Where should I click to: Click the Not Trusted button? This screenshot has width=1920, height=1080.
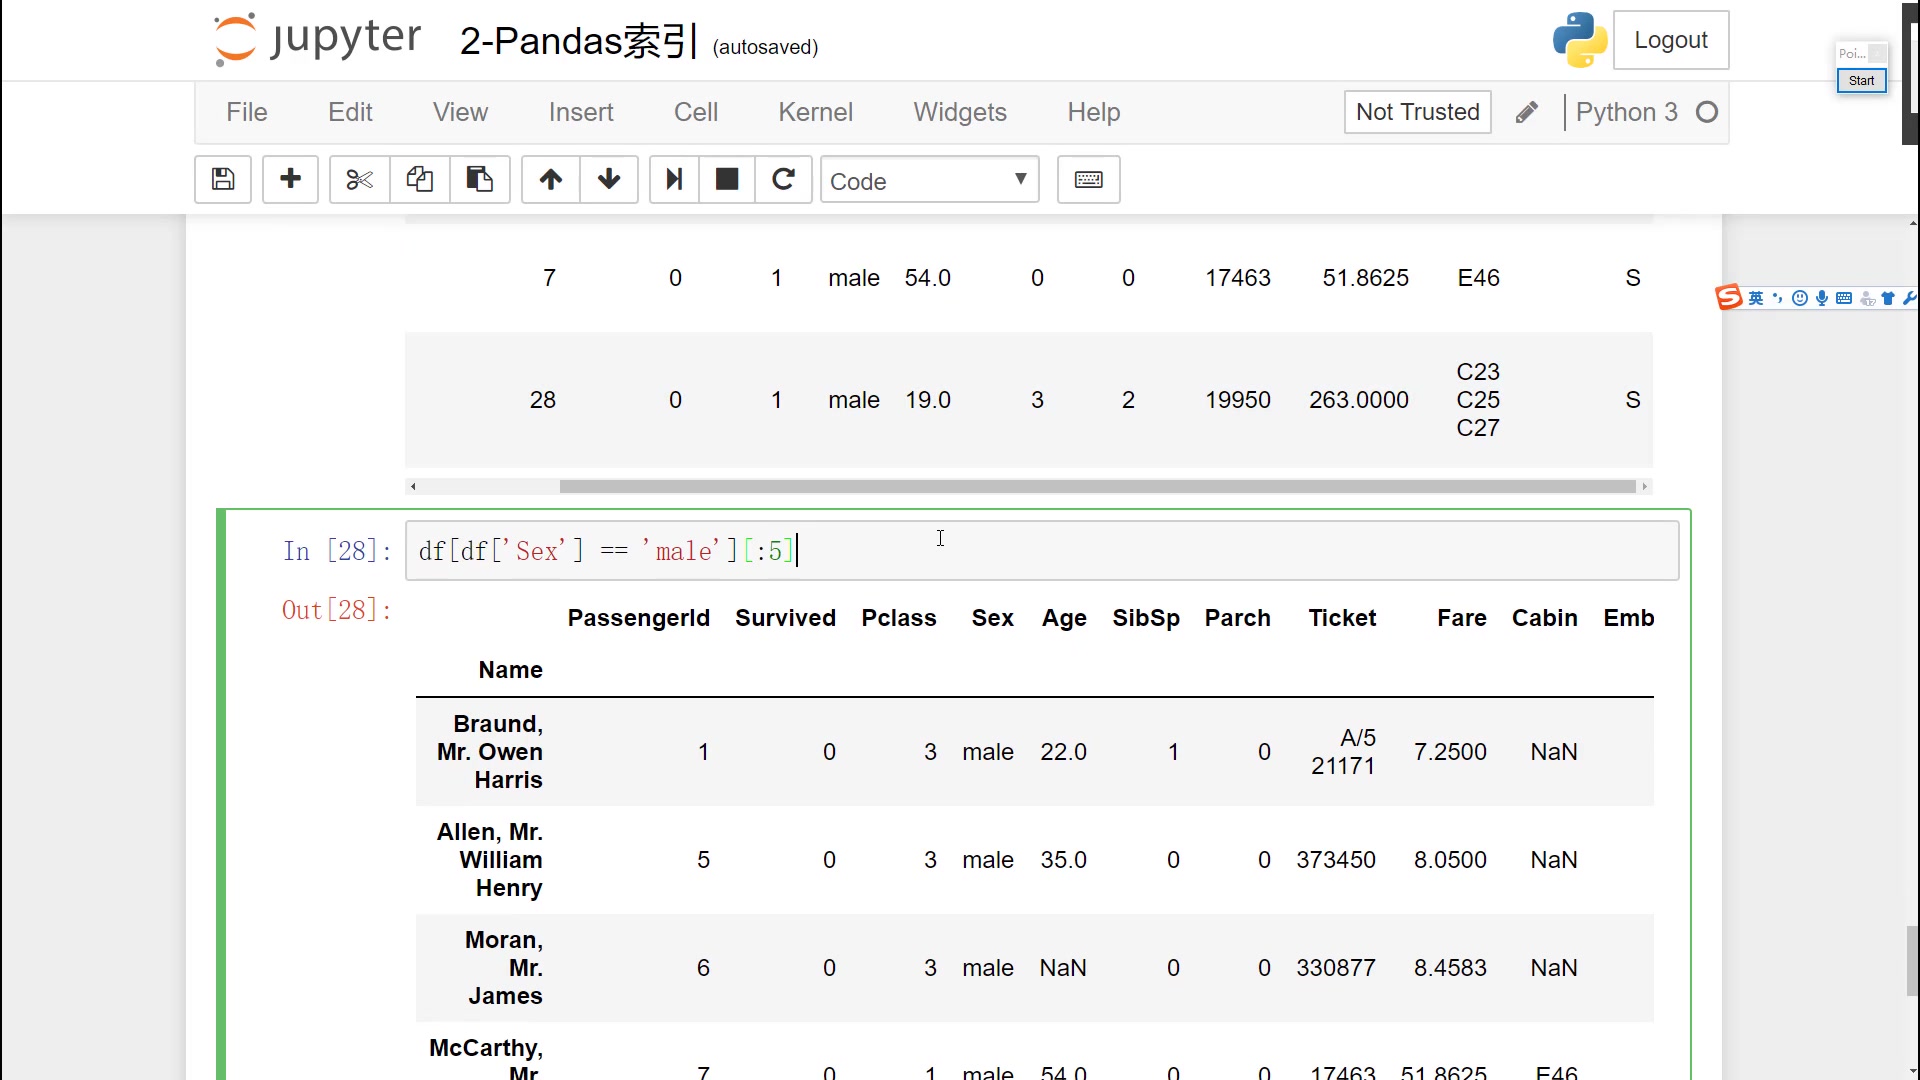(x=1418, y=112)
